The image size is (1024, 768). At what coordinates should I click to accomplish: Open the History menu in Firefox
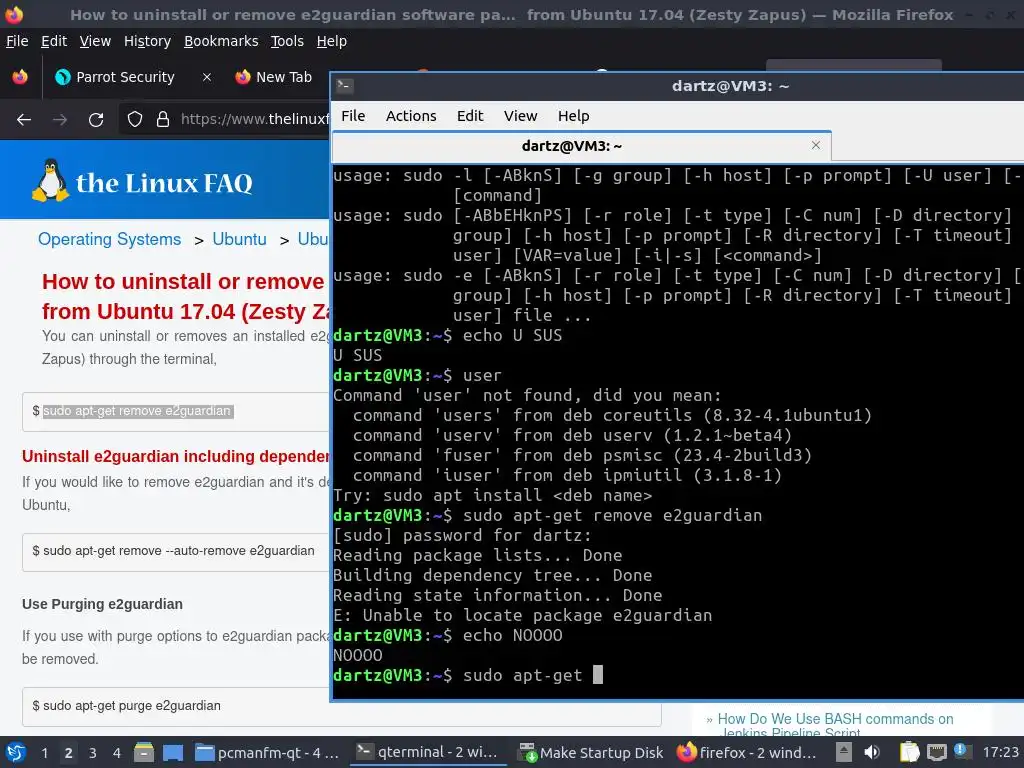click(147, 41)
